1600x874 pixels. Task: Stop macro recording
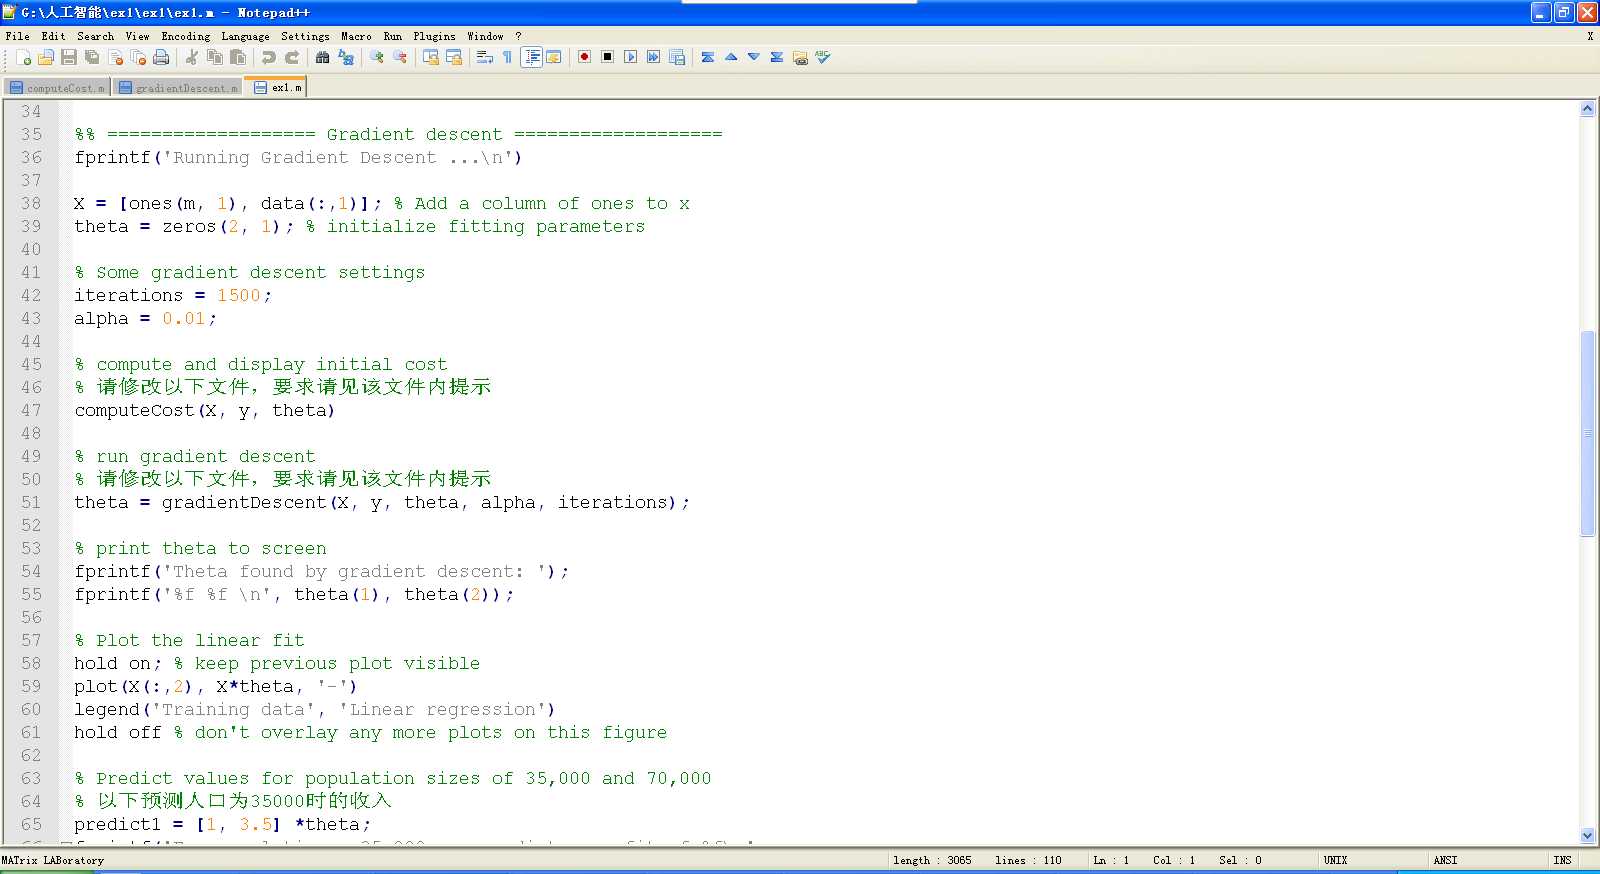tap(607, 57)
